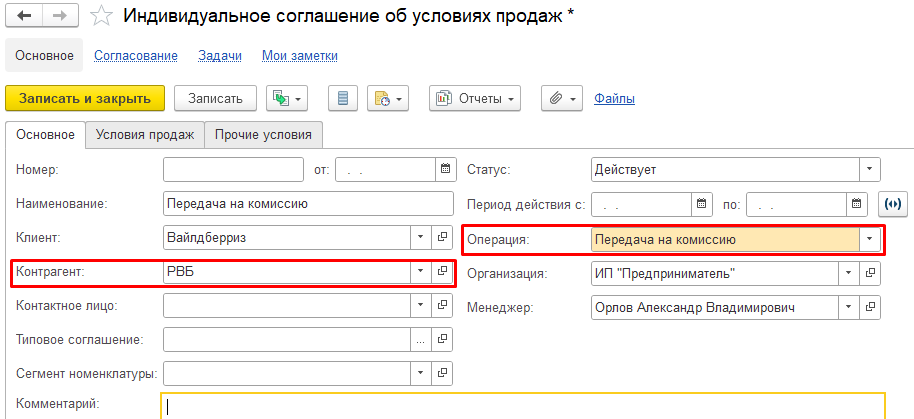The height and width of the screenshot is (419, 914).
Task: Click the period selection button beside end date
Action: (x=892, y=204)
